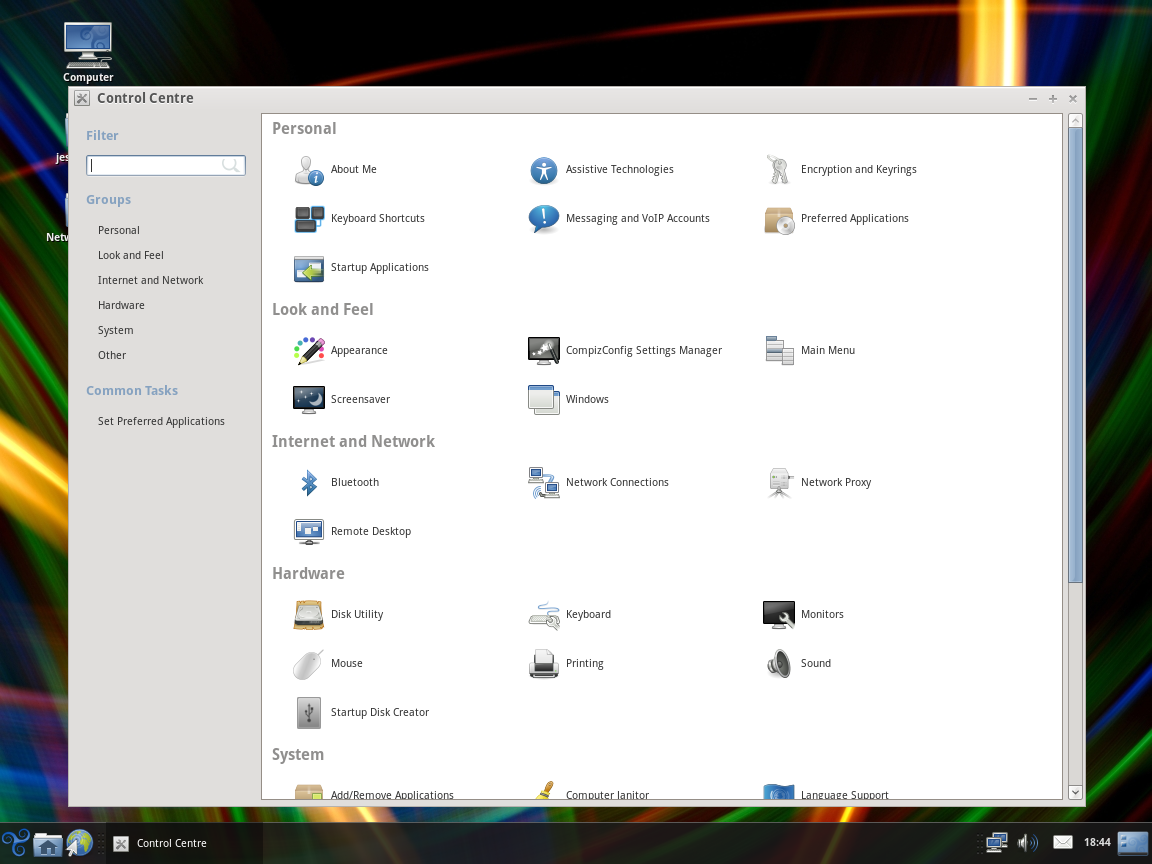Select the Hardware group in sidebar

pyautogui.click(x=121, y=305)
